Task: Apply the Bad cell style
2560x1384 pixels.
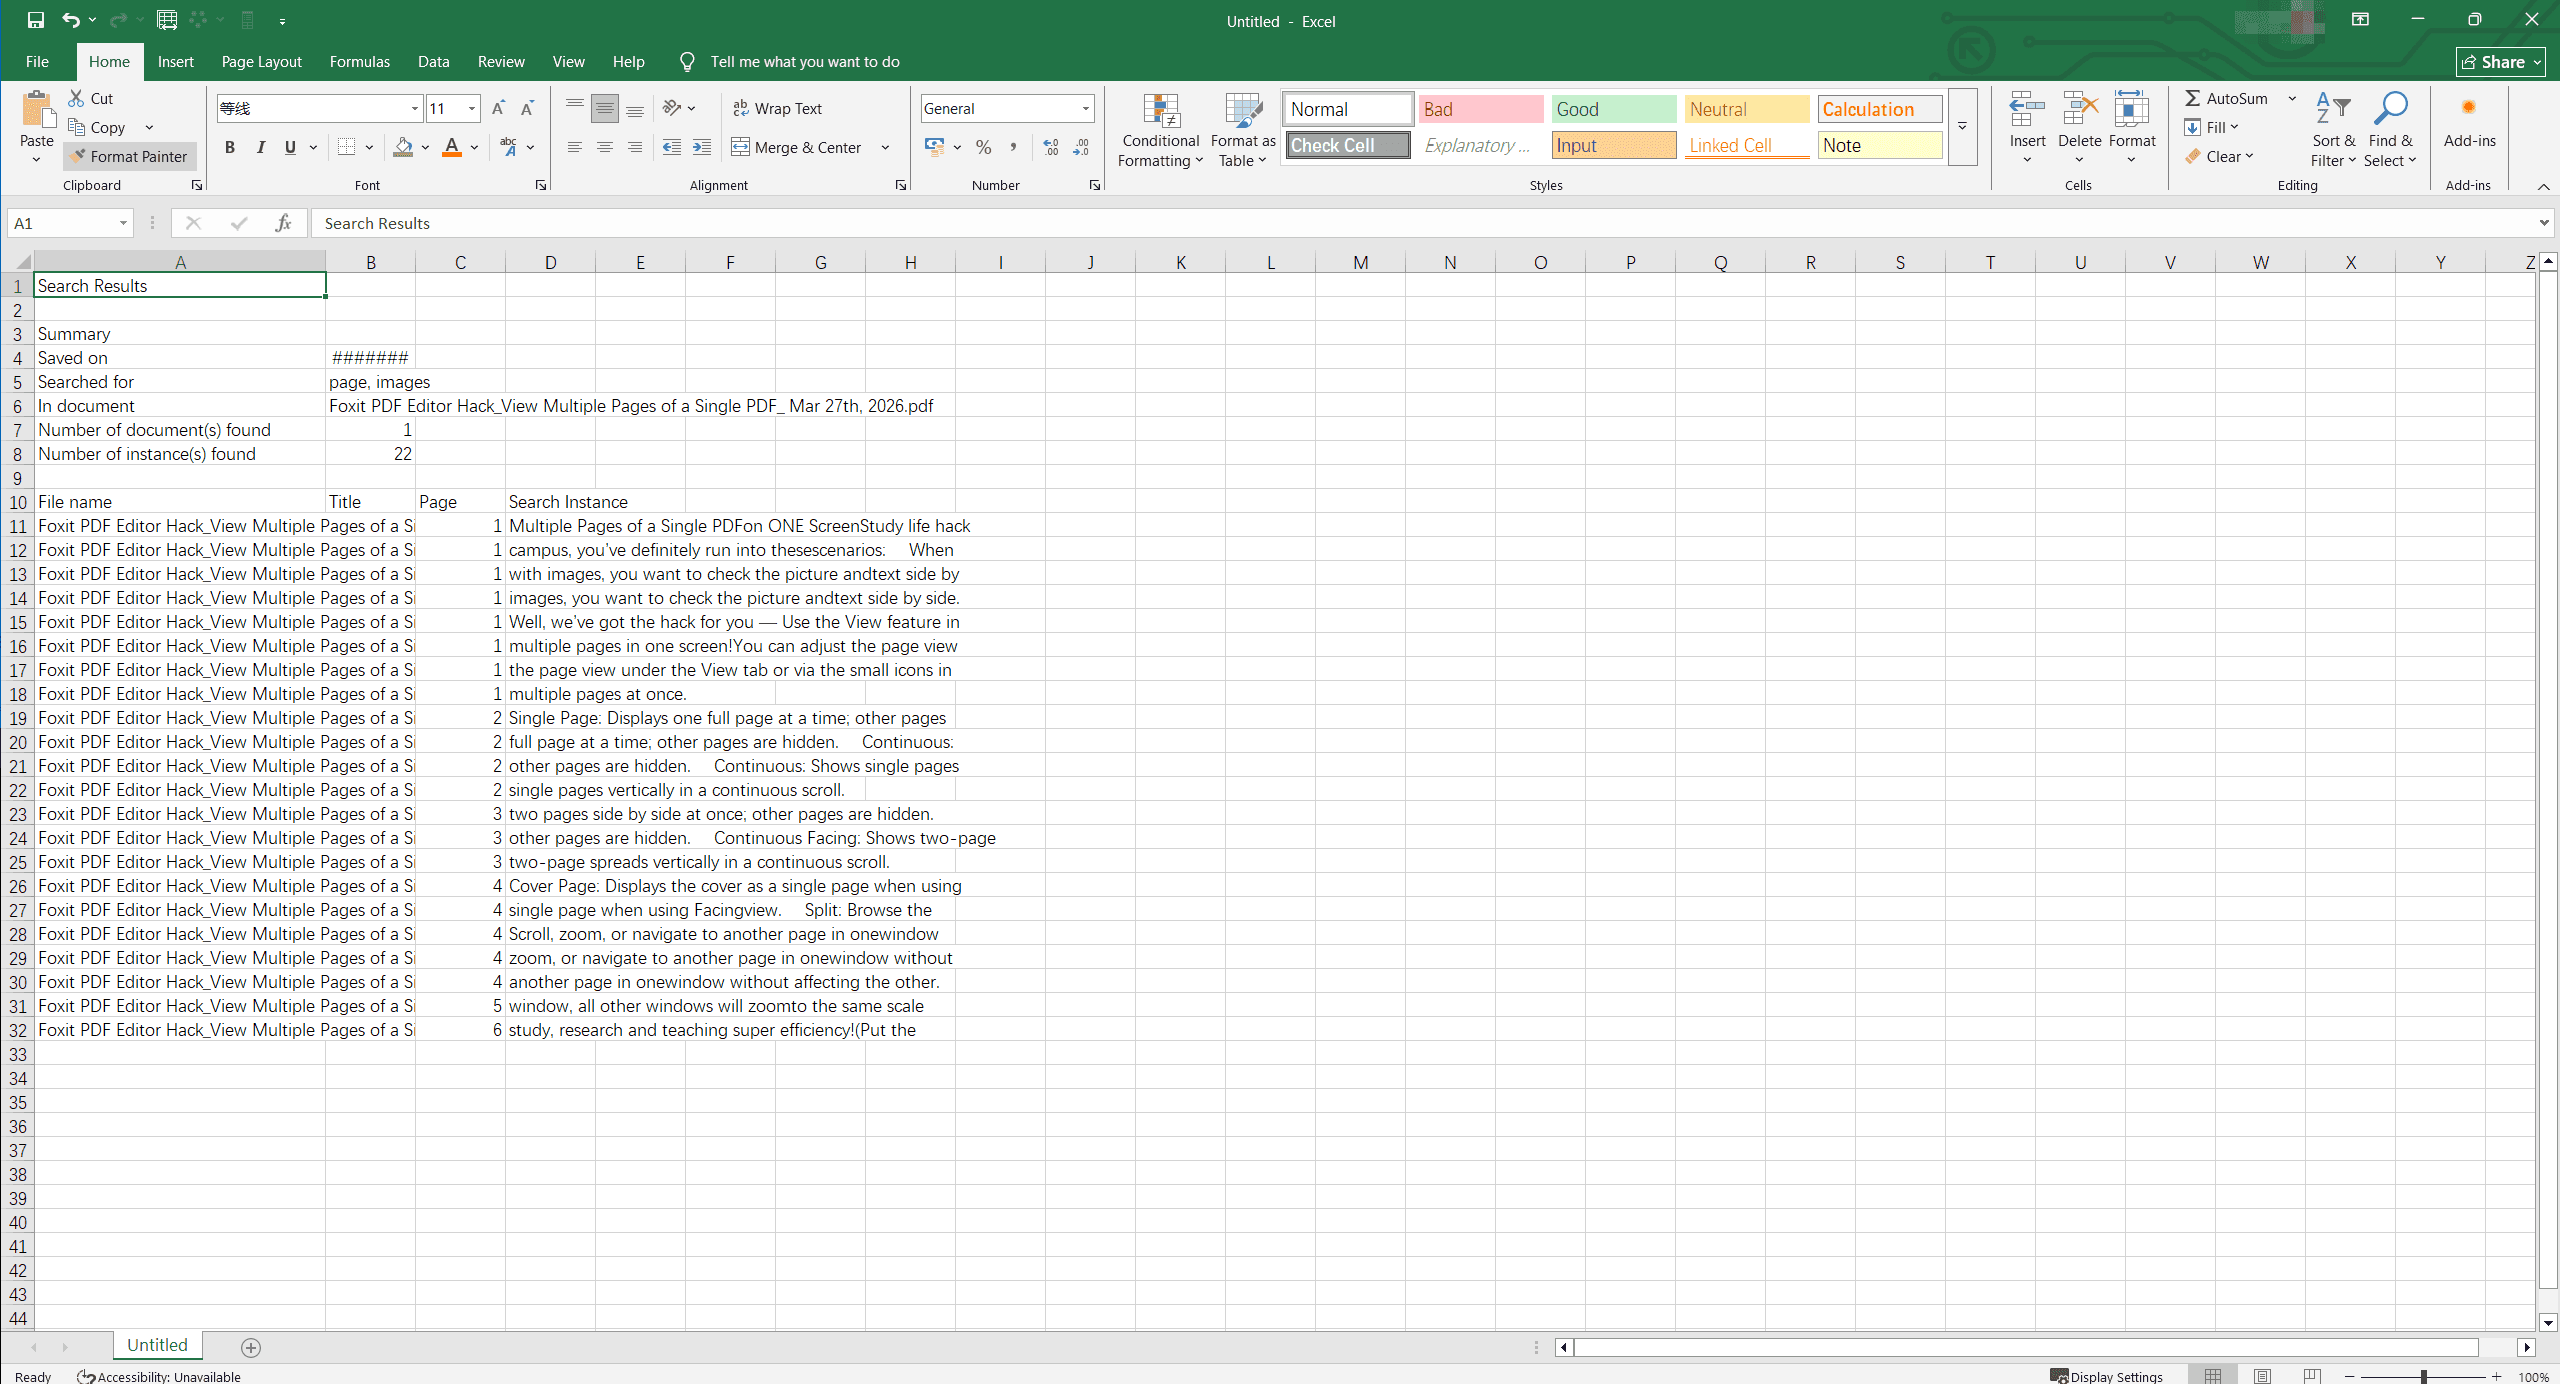Action: coord(1480,109)
